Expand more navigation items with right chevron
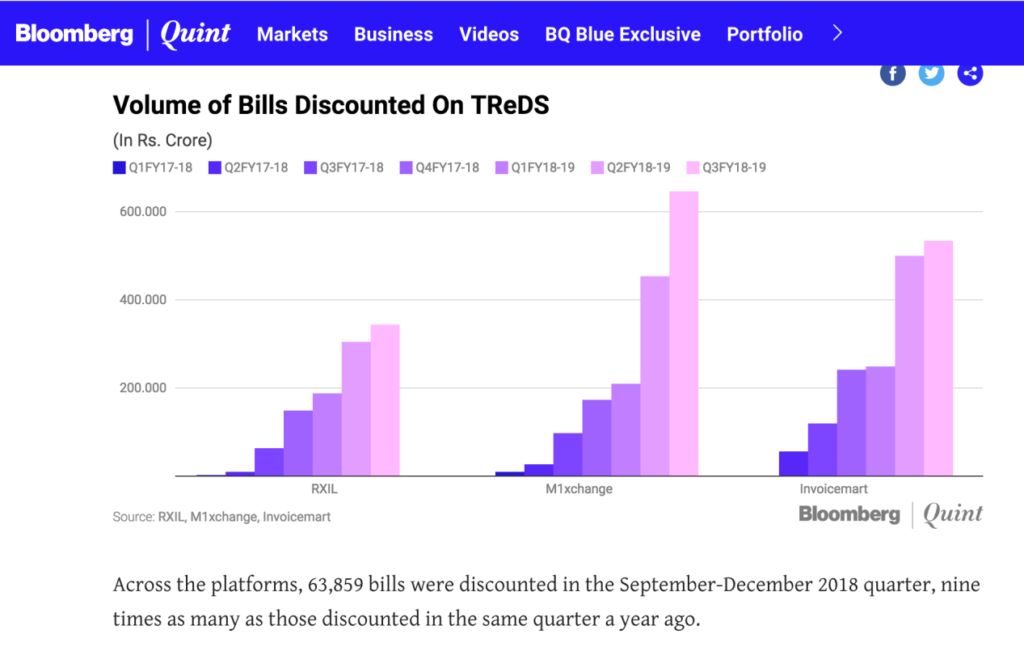 (838, 33)
